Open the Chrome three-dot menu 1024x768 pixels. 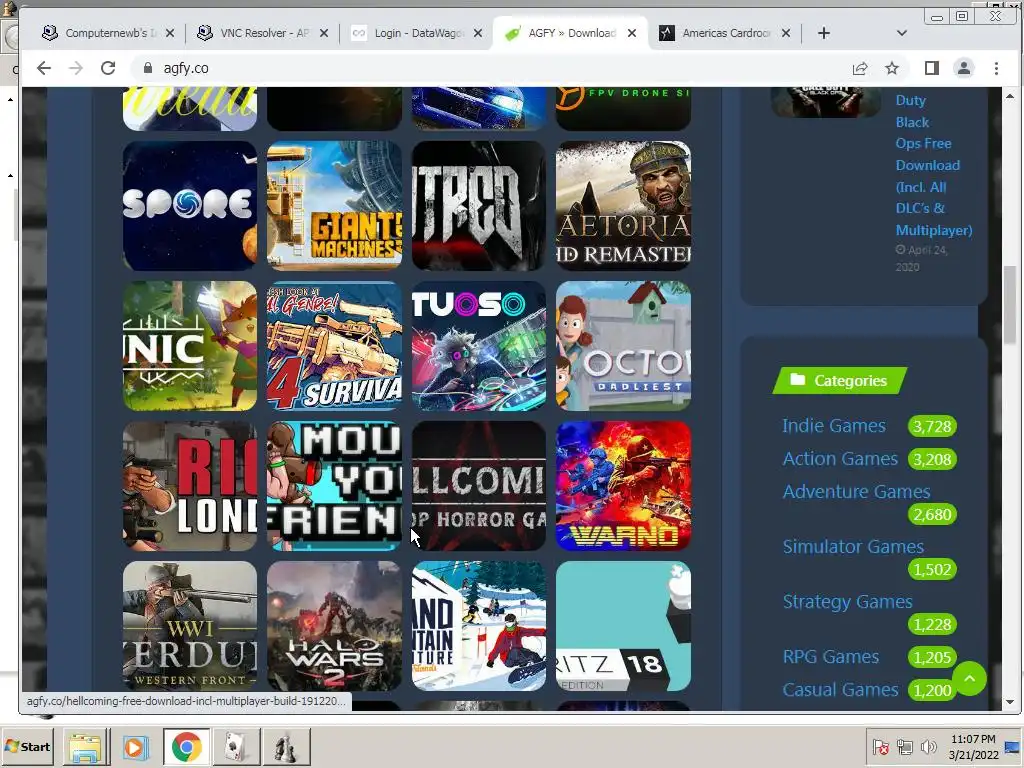(x=996, y=68)
